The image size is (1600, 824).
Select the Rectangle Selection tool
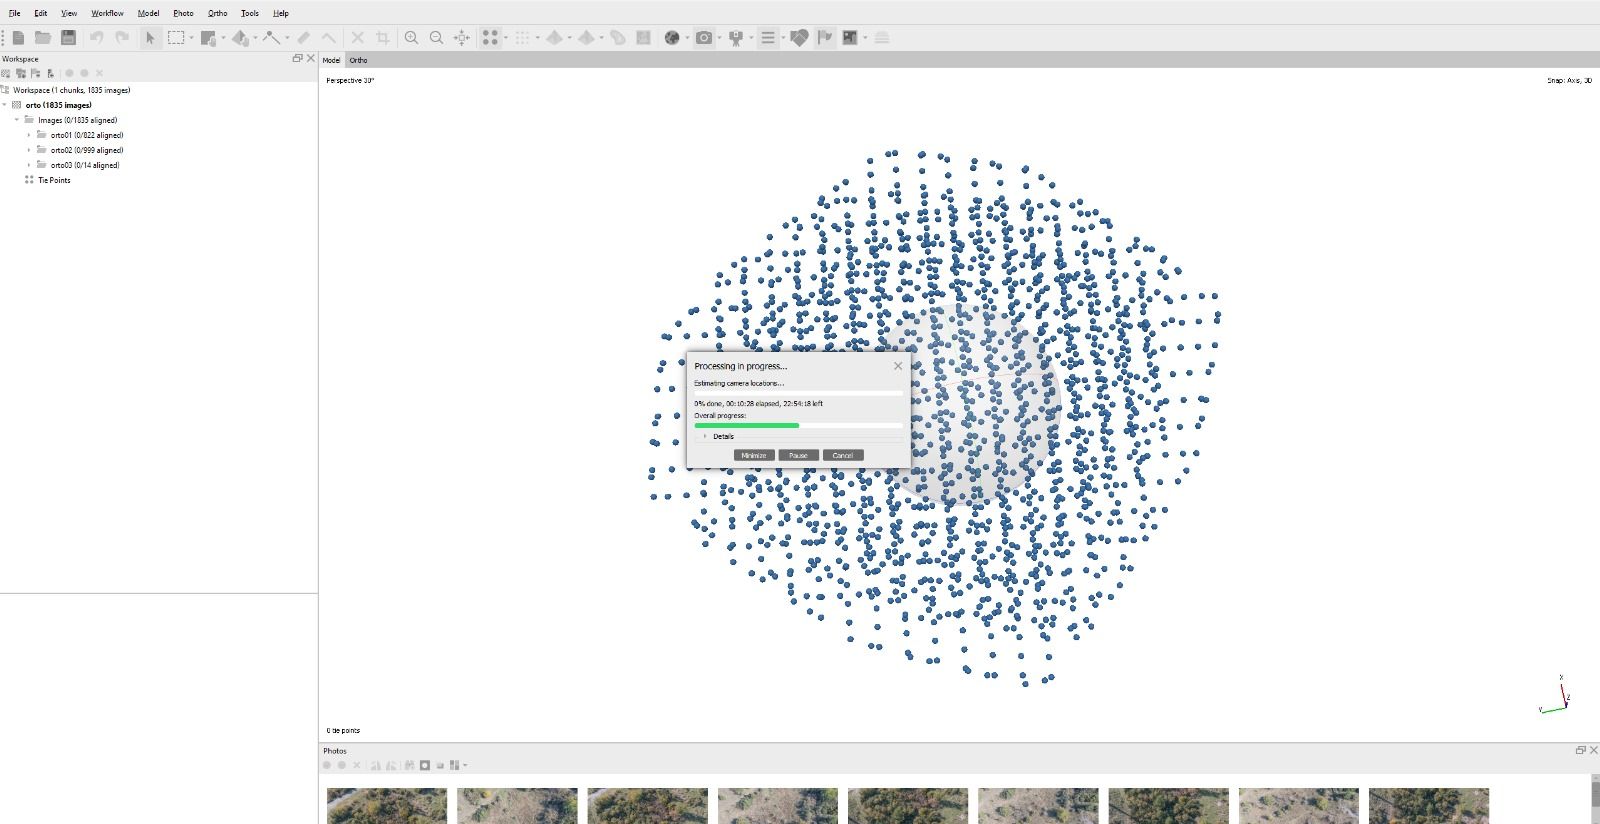click(176, 38)
